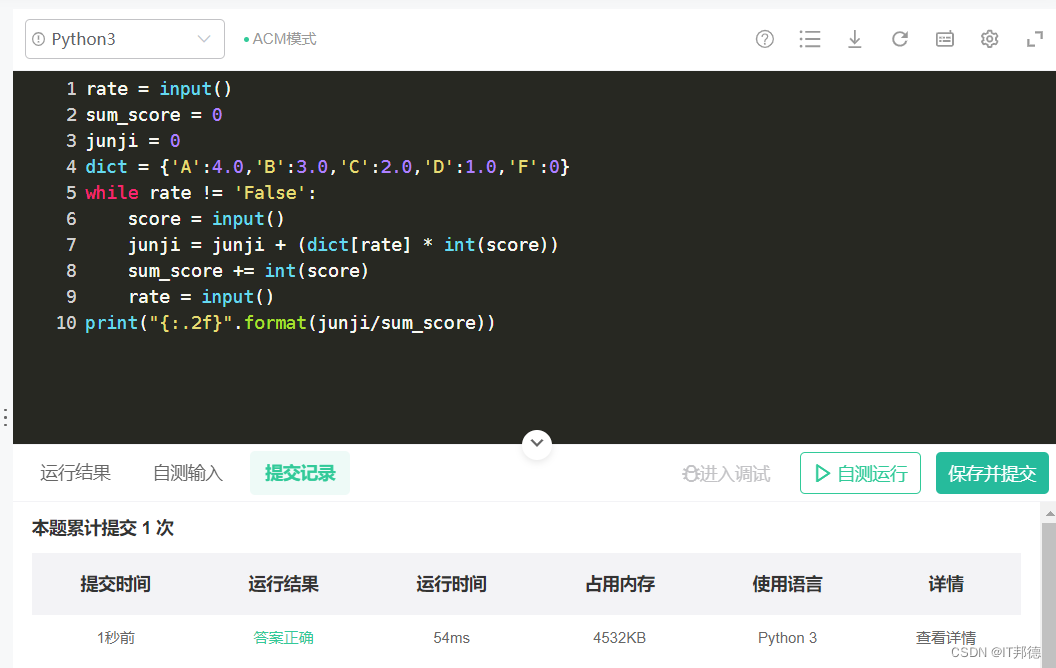Click the 4532KB memory cell
1056x668 pixels.
620,638
